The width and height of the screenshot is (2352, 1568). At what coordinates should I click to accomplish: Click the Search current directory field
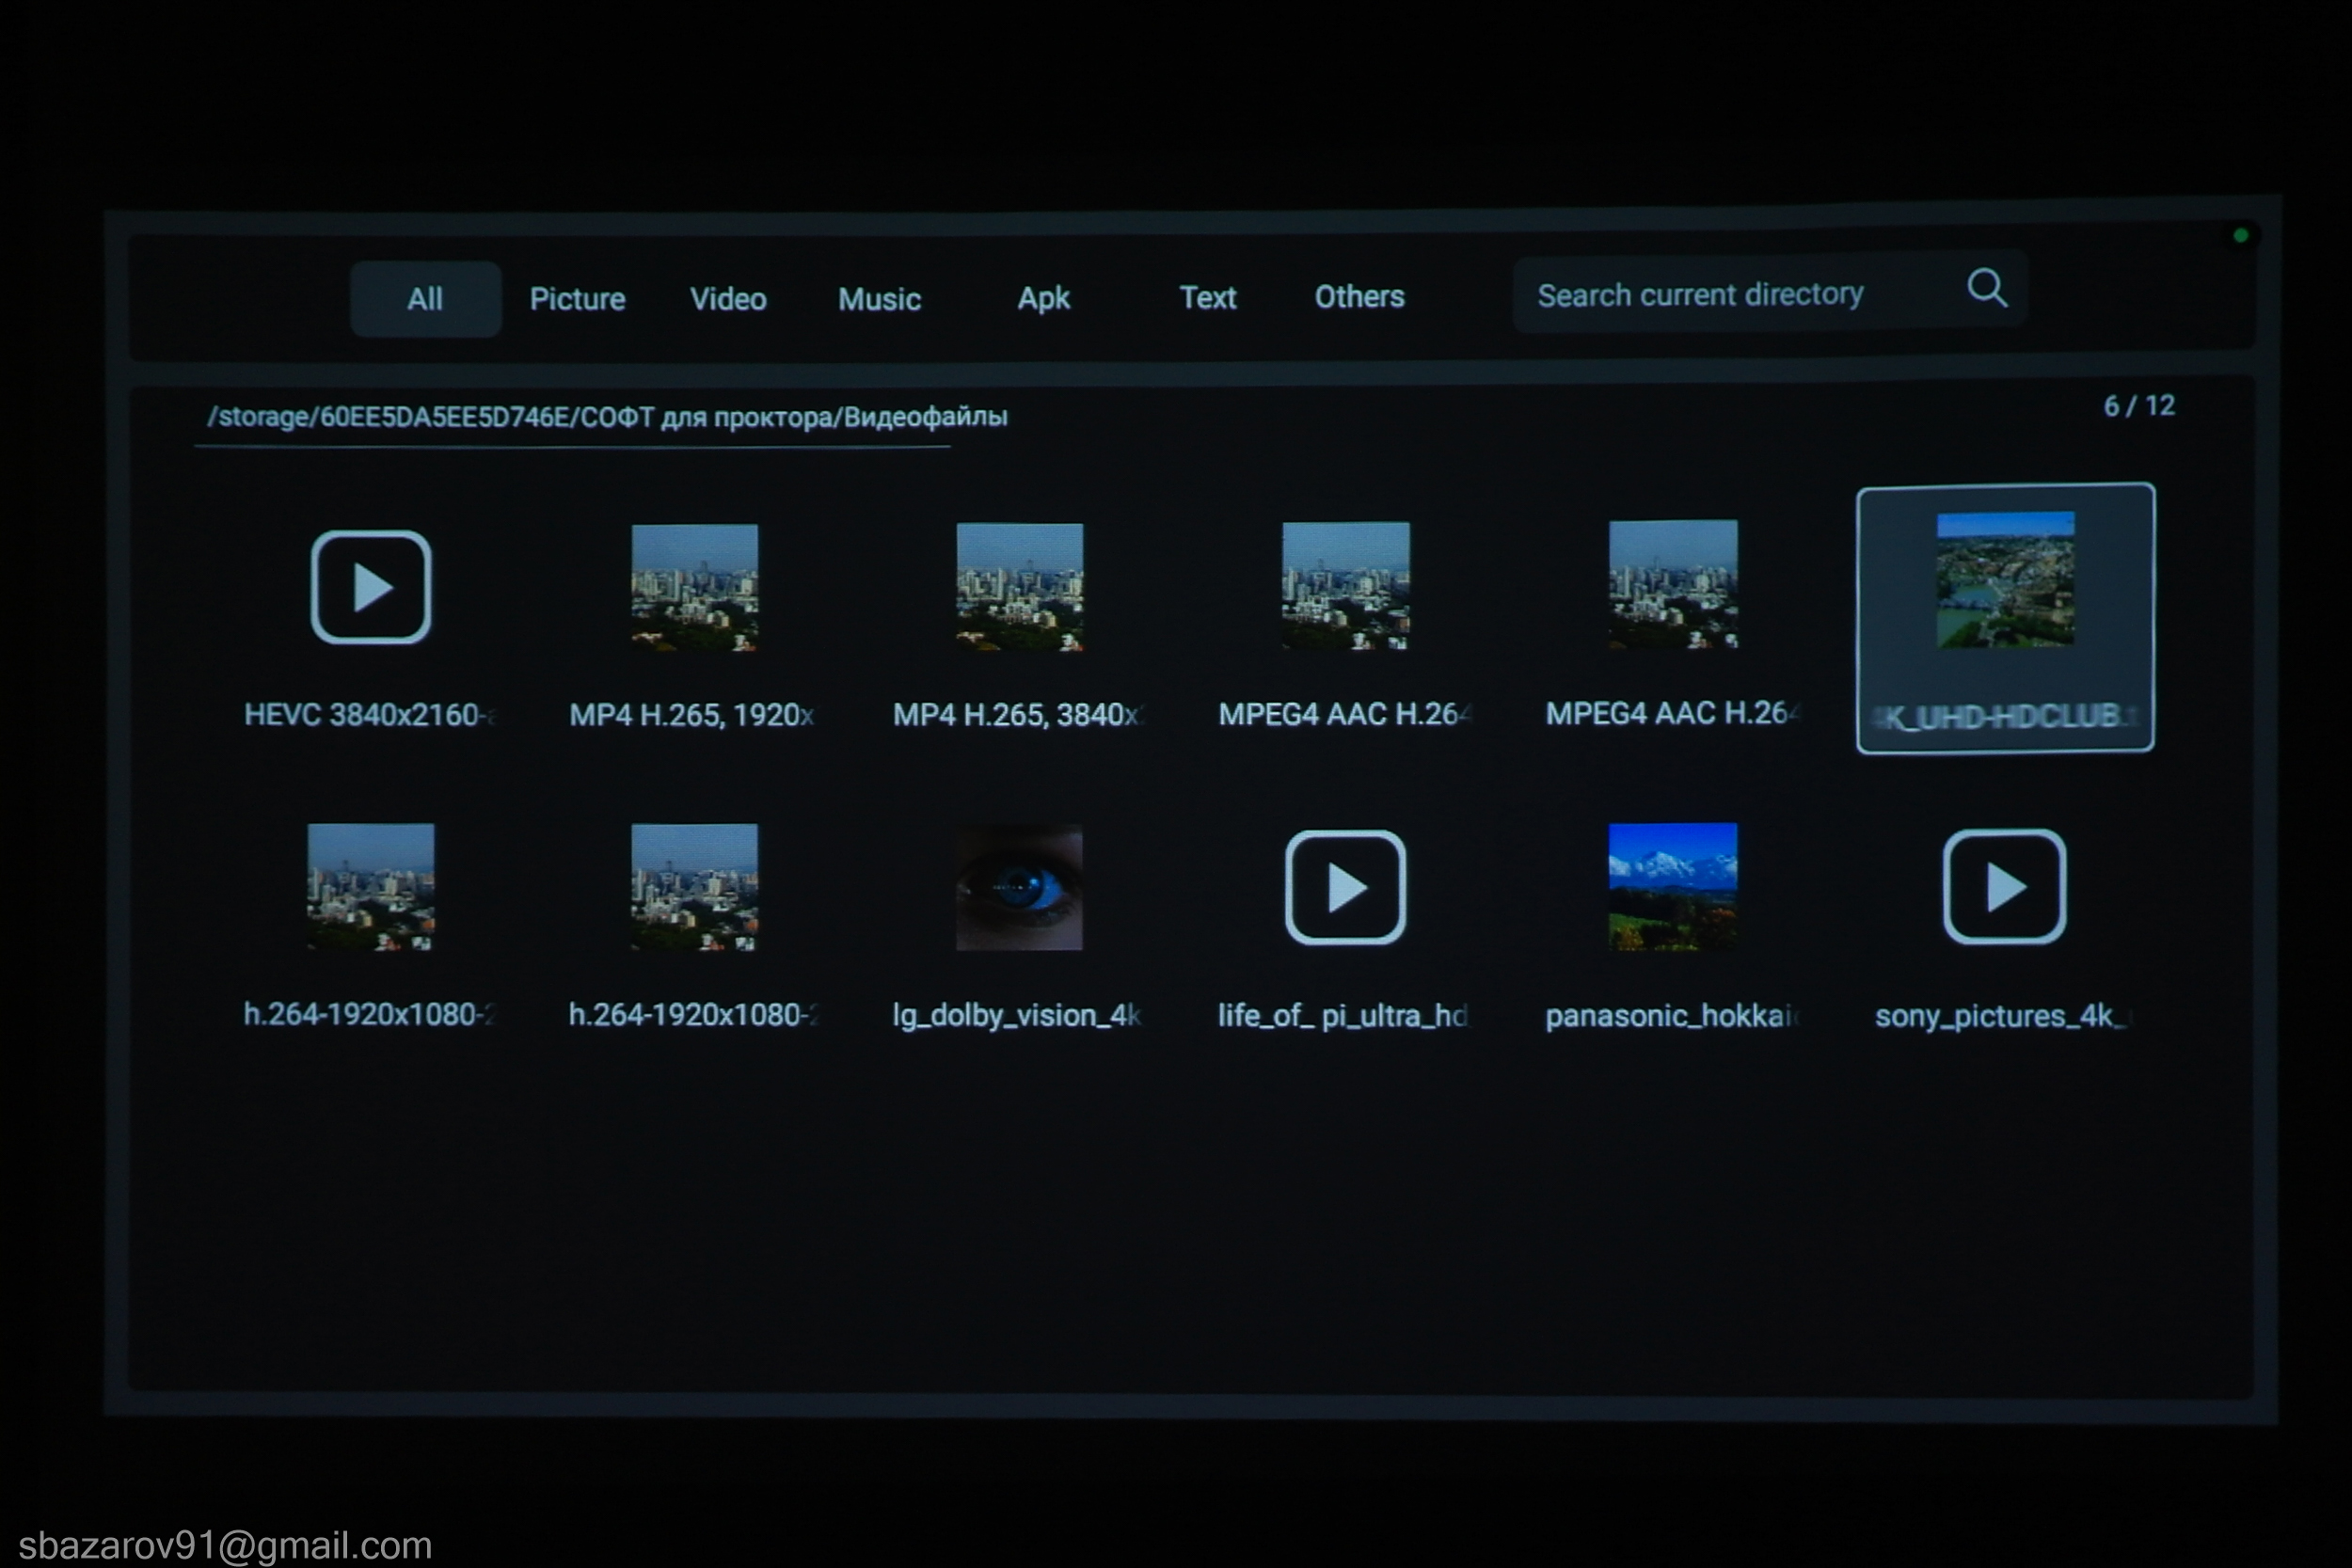point(1700,294)
